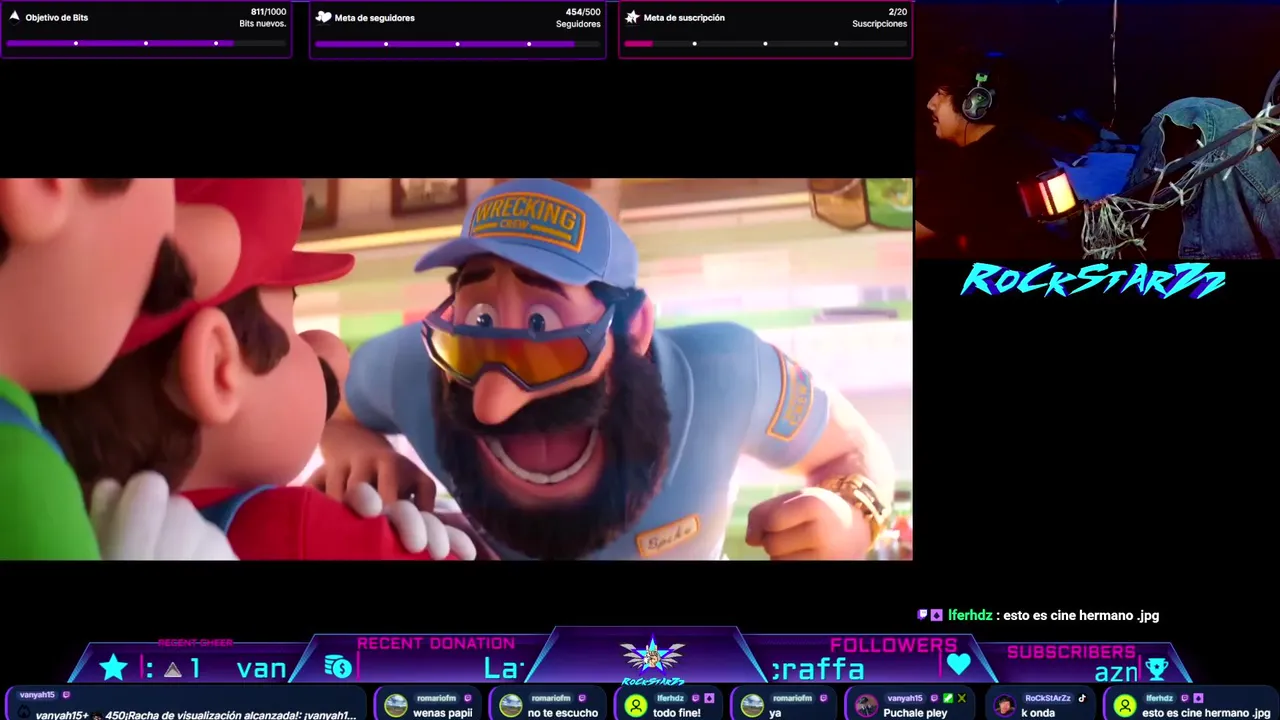1280x720 pixels.
Task: Click the 'SUBSCRIBERS' heading in bottom bar
Action: (x=1071, y=652)
